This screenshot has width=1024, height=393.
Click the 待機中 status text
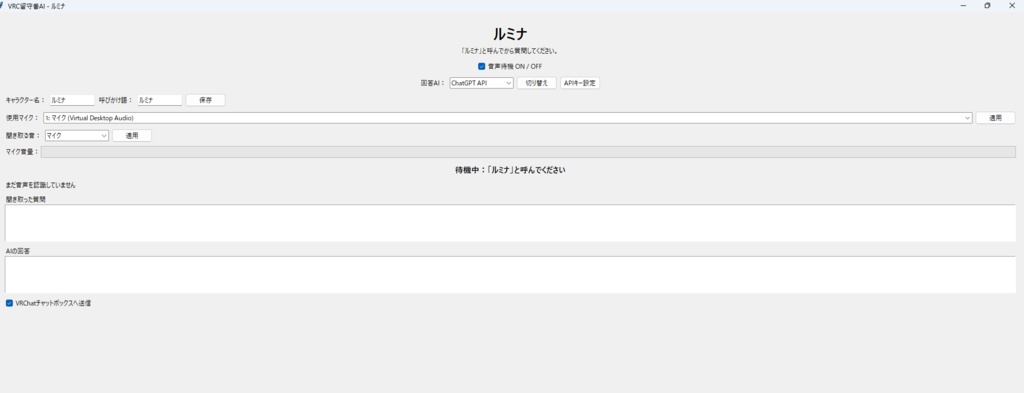tap(510, 170)
